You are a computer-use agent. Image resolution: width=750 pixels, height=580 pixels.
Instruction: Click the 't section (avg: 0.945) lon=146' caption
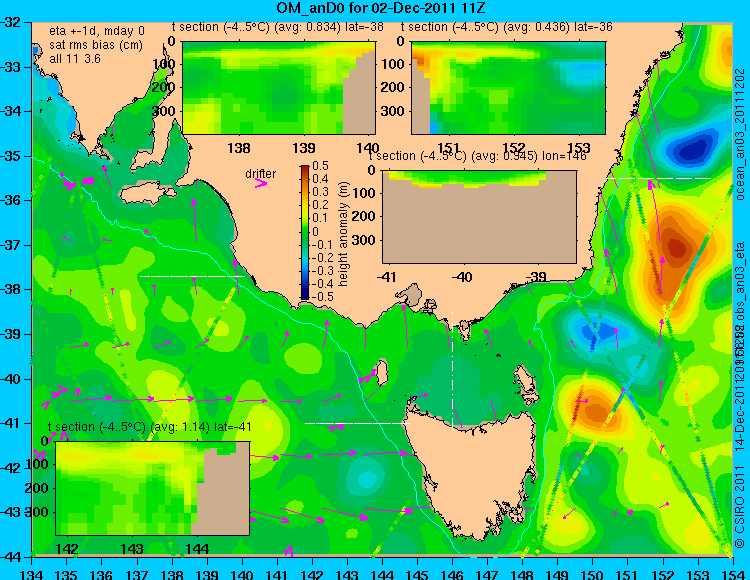tap(477, 156)
